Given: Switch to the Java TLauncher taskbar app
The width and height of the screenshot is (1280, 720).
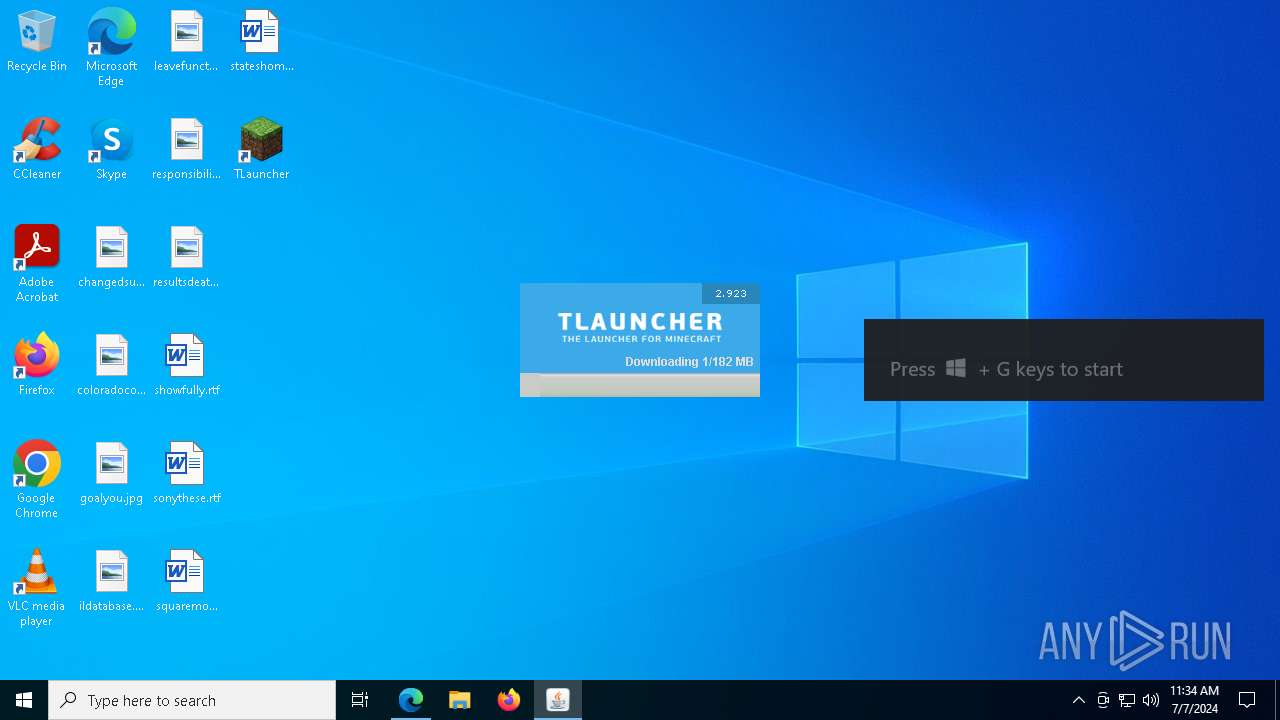Looking at the screenshot, I should coord(558,700).
